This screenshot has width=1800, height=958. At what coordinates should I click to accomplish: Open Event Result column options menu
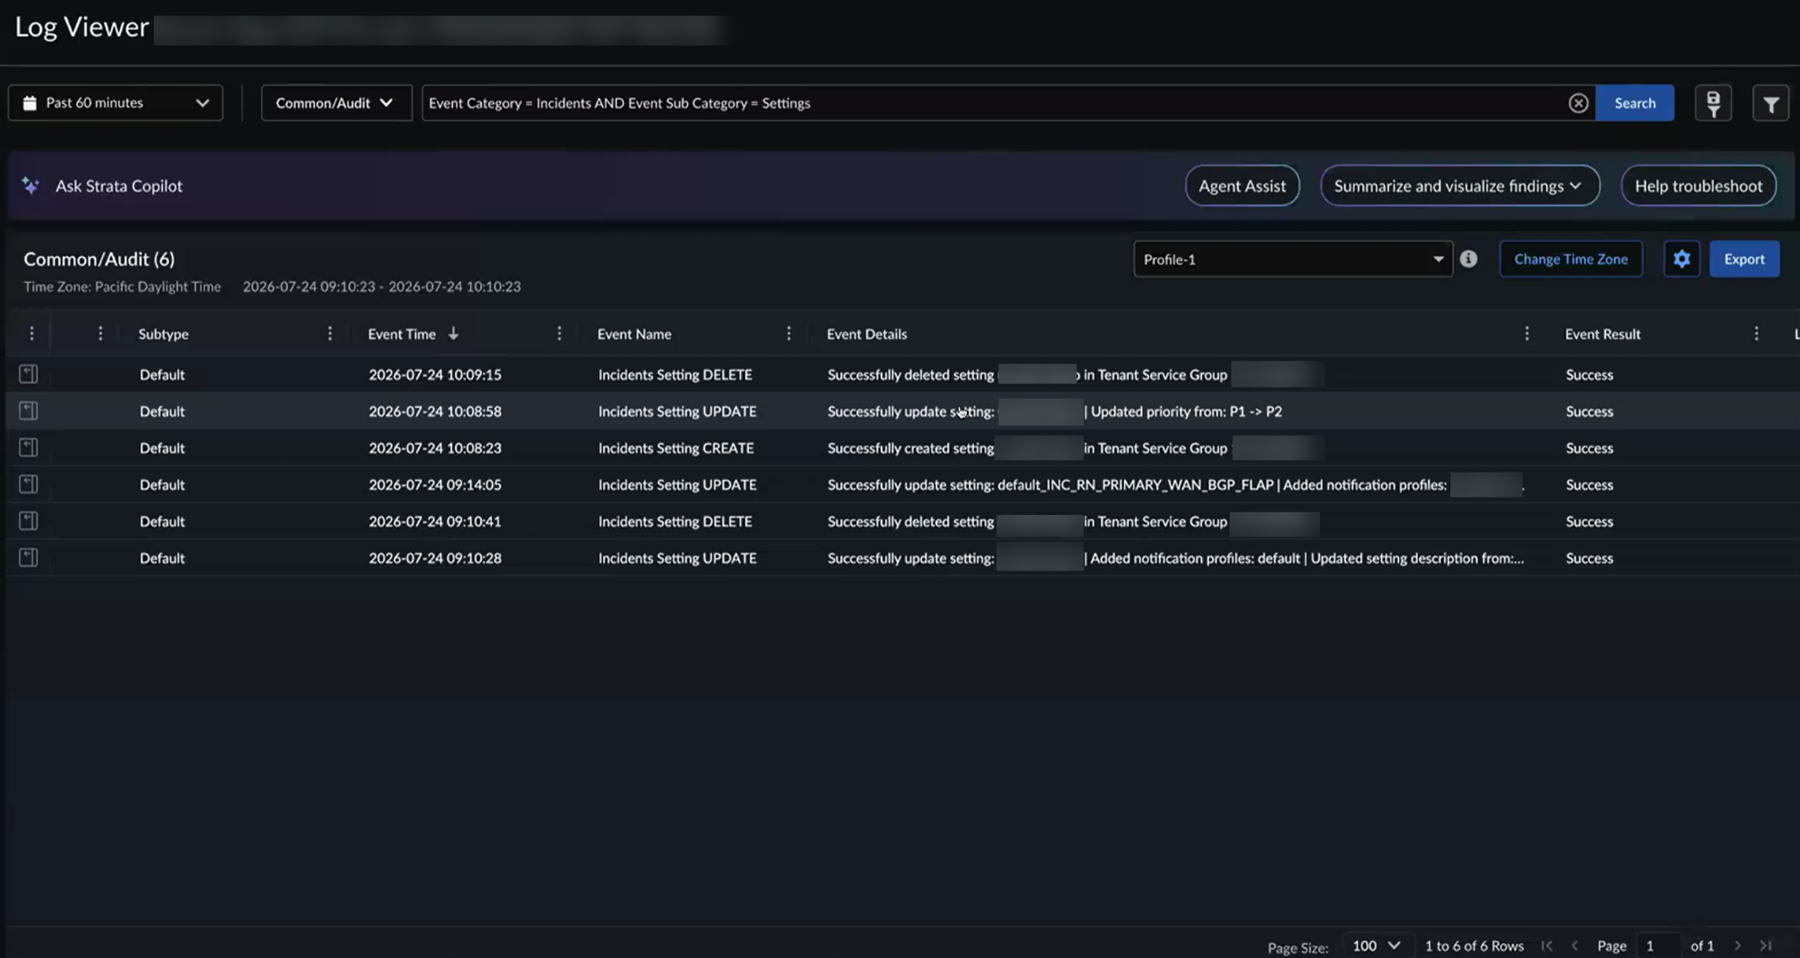(1756, 334)
